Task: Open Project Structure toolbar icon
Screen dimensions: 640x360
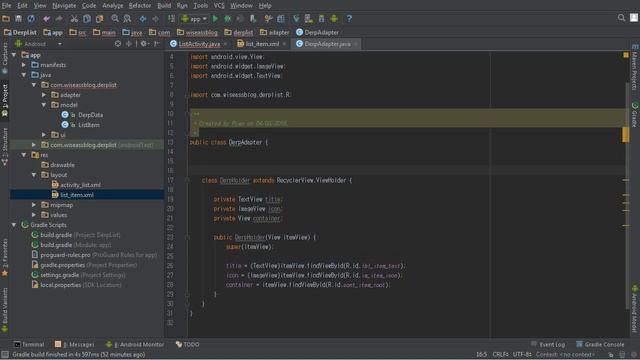Action: coord(281,19)
